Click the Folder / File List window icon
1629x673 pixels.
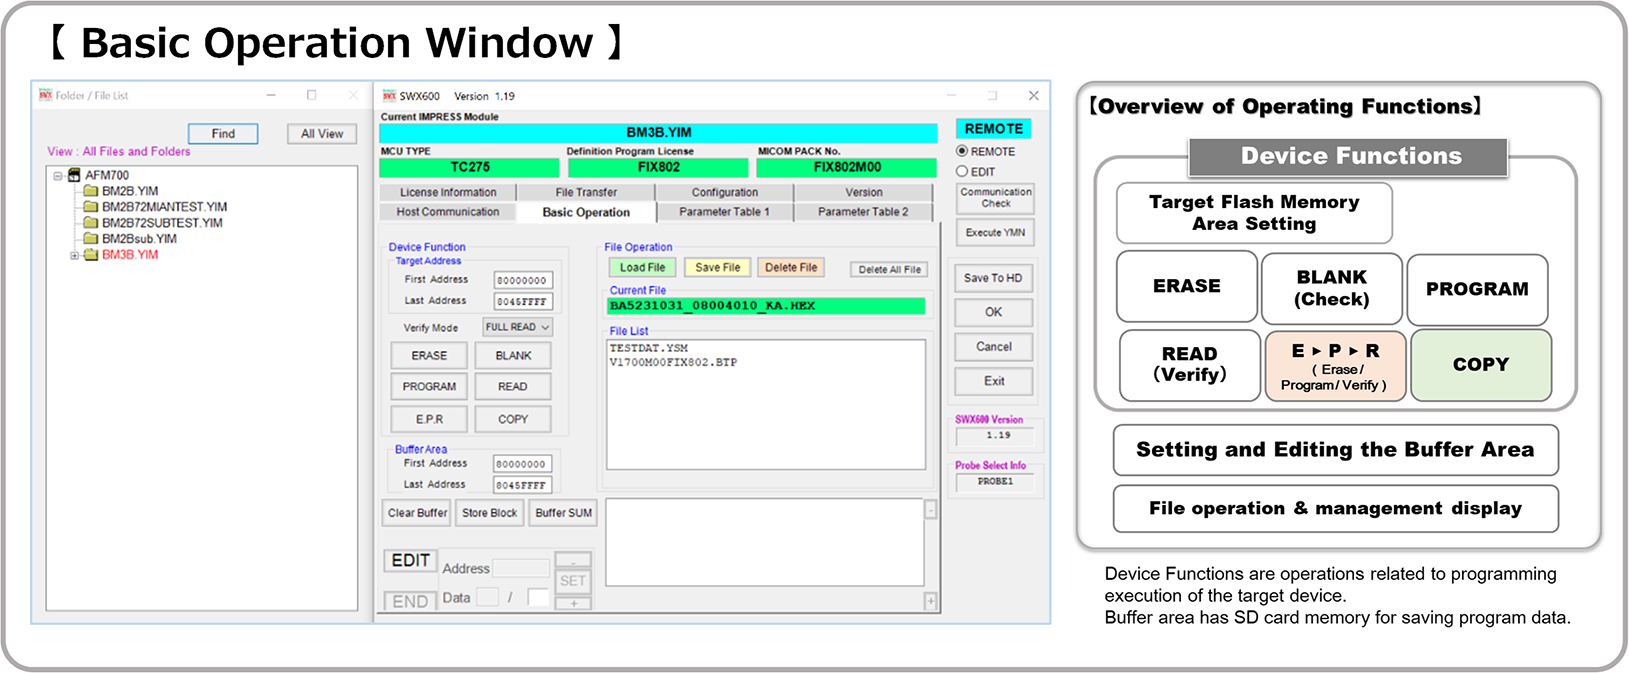[x=45, y=96]
